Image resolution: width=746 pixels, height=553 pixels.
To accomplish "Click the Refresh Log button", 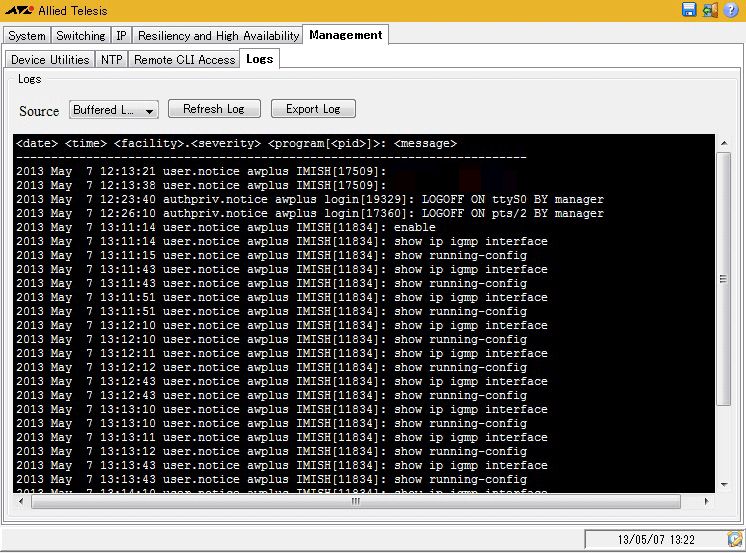I will [214, 109].
